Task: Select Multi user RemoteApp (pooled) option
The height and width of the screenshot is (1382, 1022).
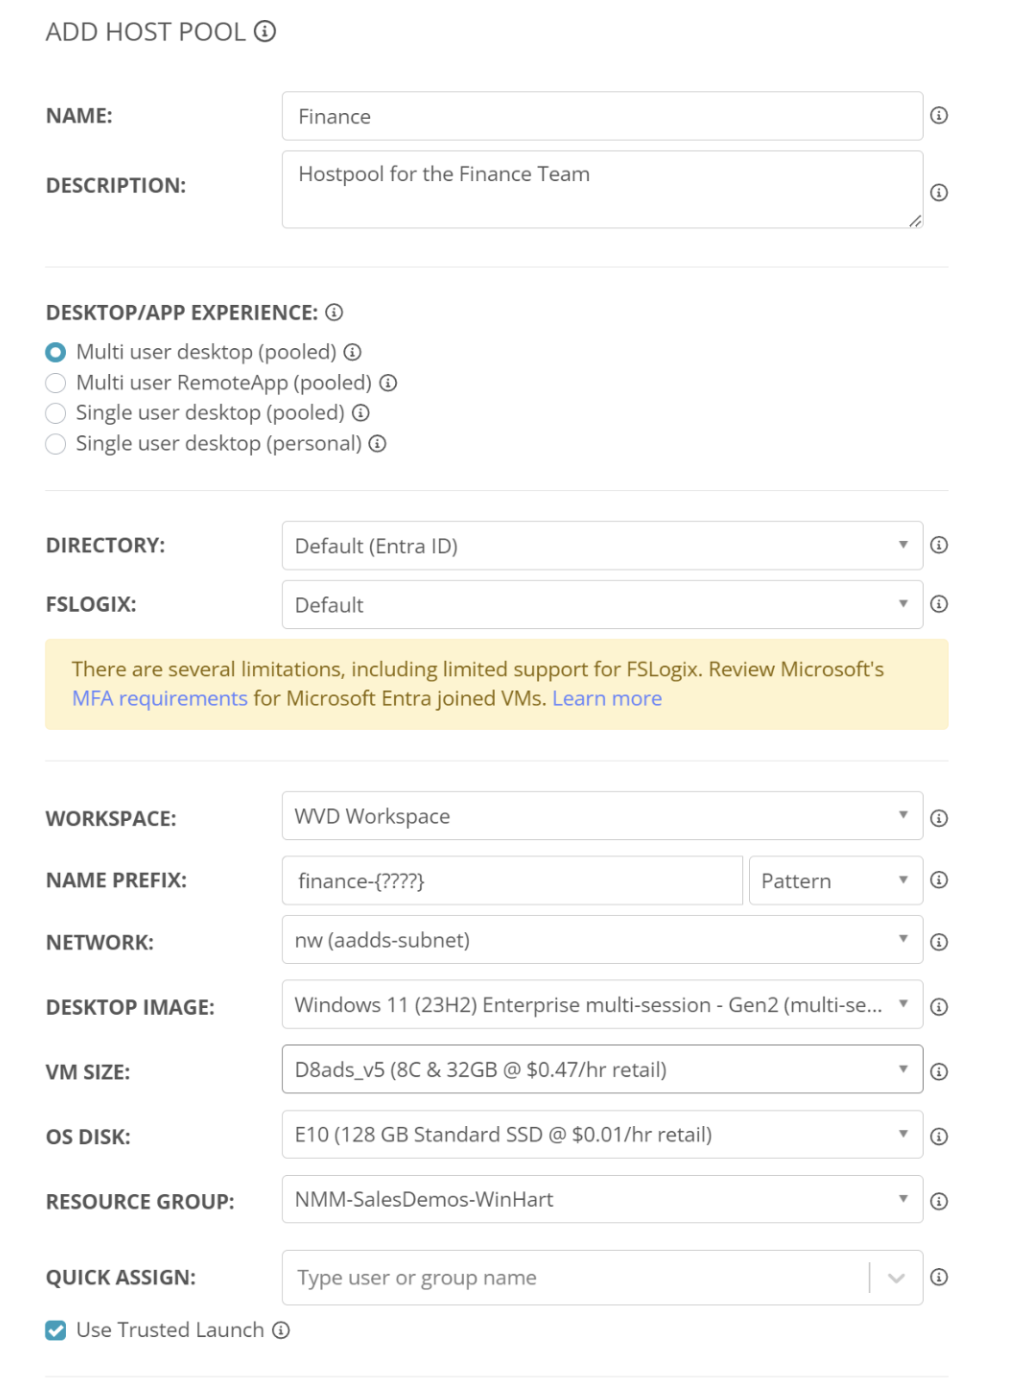Action: tap(56, 383)
